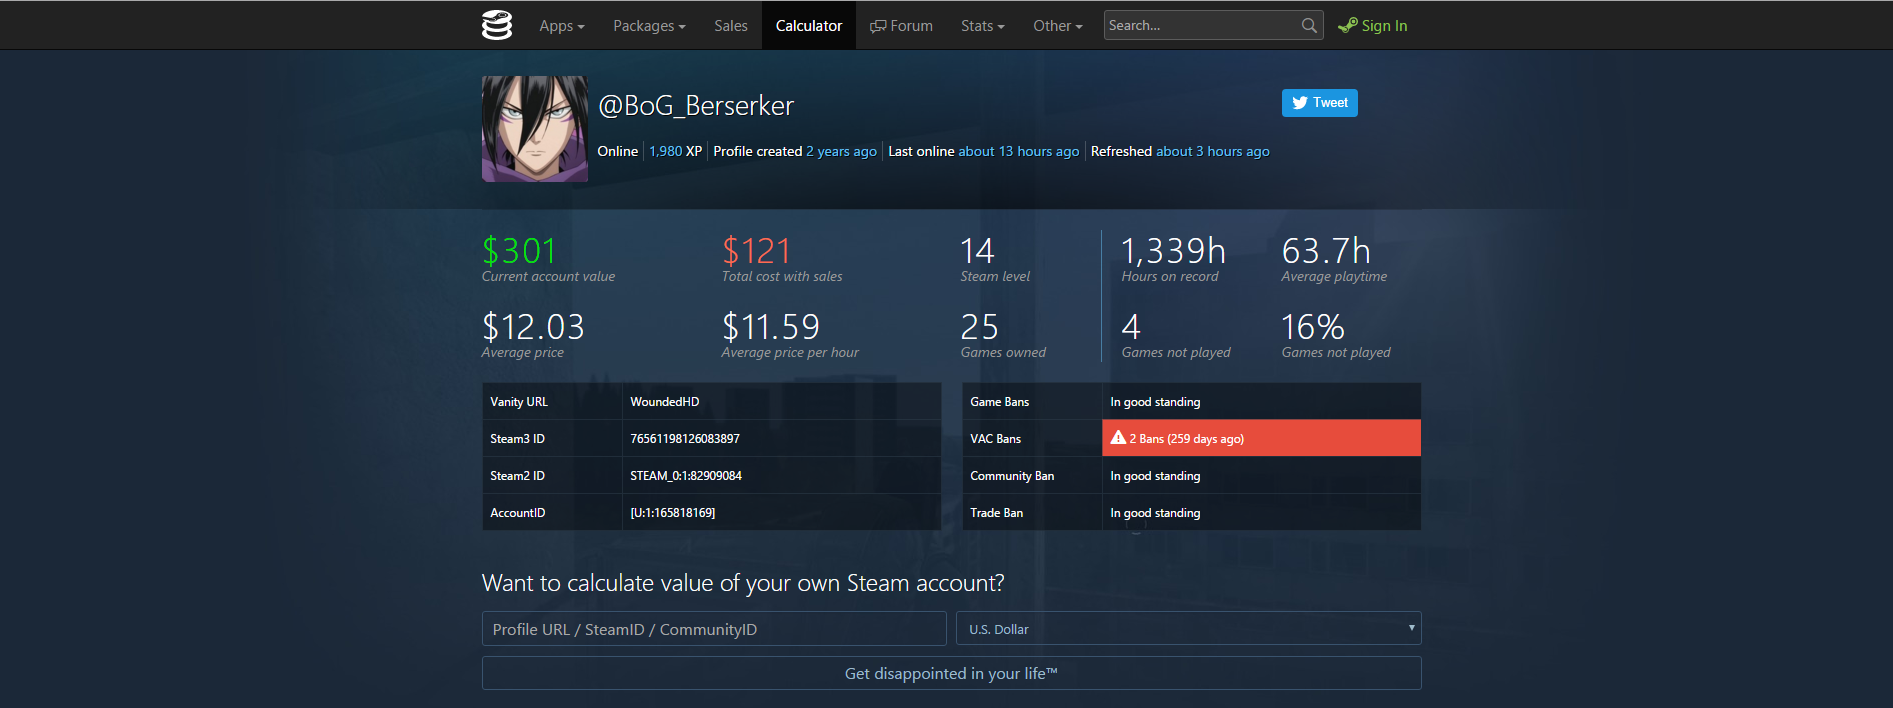Open the BoG_Berserker avatar image
The width and height of the screenshot is (1893, 708).
tap(535, 129)
